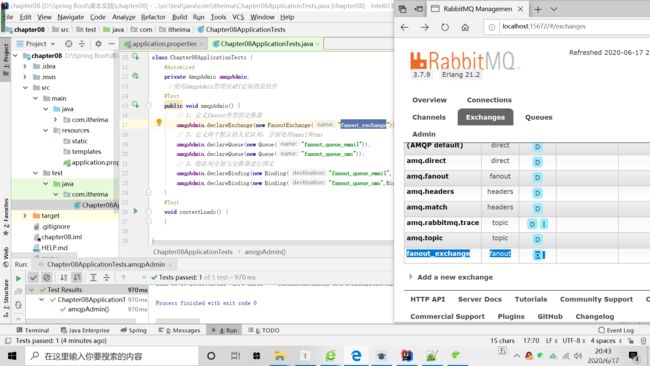Open File Explorer on taskbar
The width and height of the screenshot is (650, 366).
279,356
